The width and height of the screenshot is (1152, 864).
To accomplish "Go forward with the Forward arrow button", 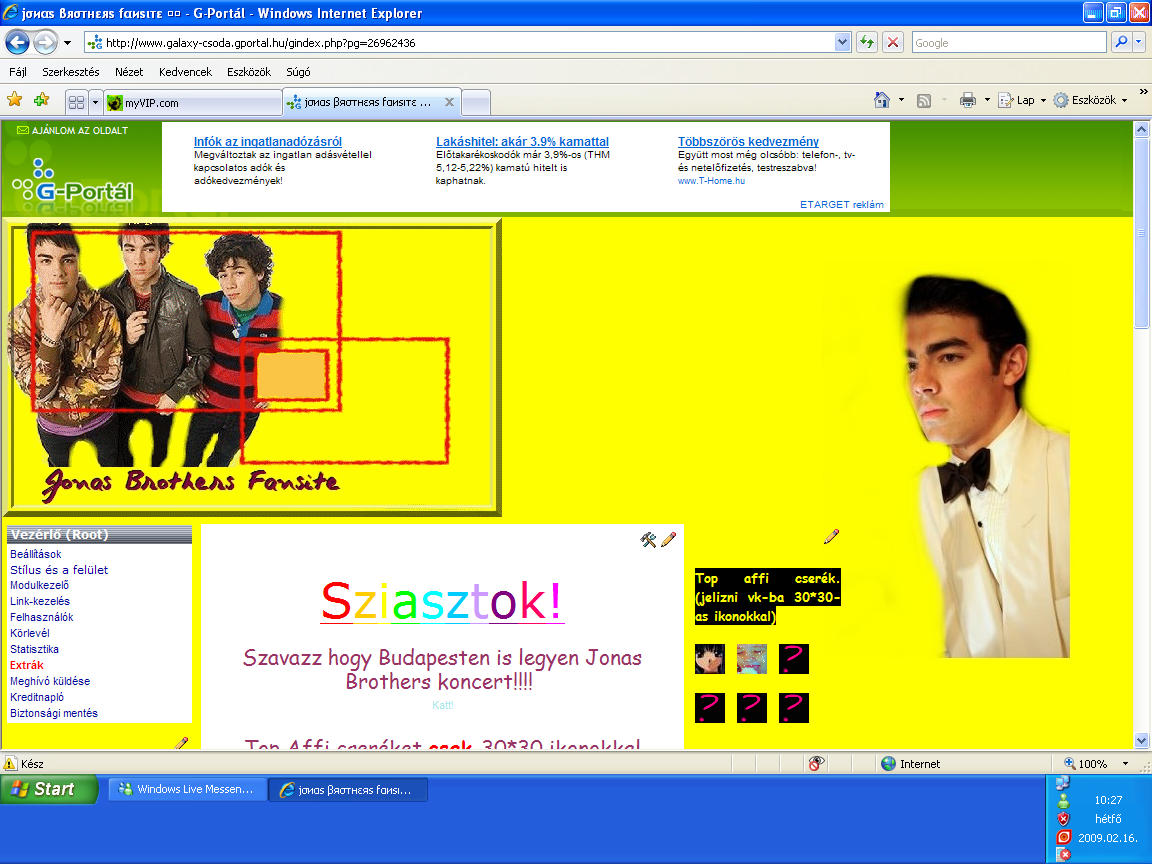I will (x=46, y=43).
